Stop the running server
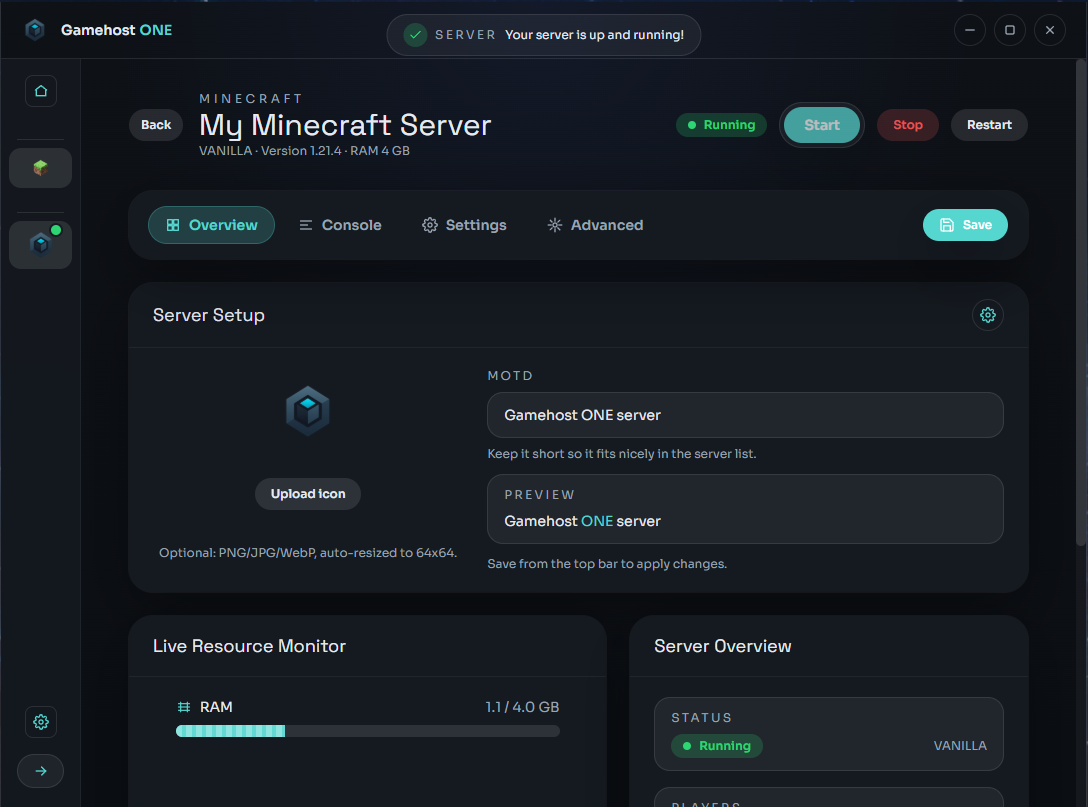This screenshot has width=1088, height=807. point(907,124)
